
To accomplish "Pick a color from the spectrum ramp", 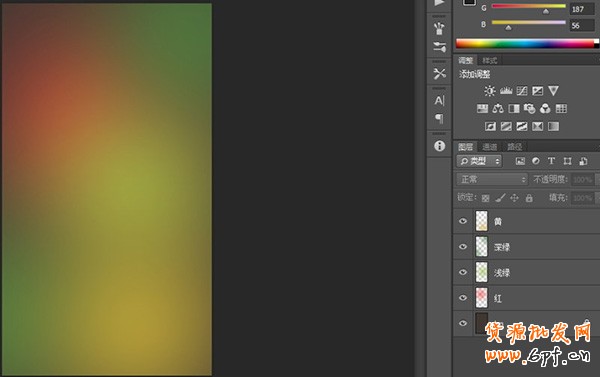I will (x=525, y=44).
